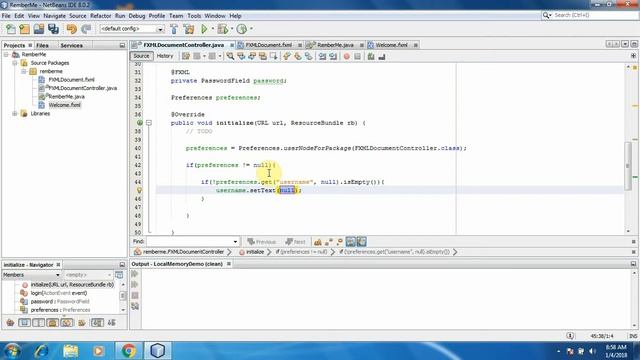The height and width of the screenshot is (360, 640).
Task: Expand the Libraries node
Action: coord(15,113)
